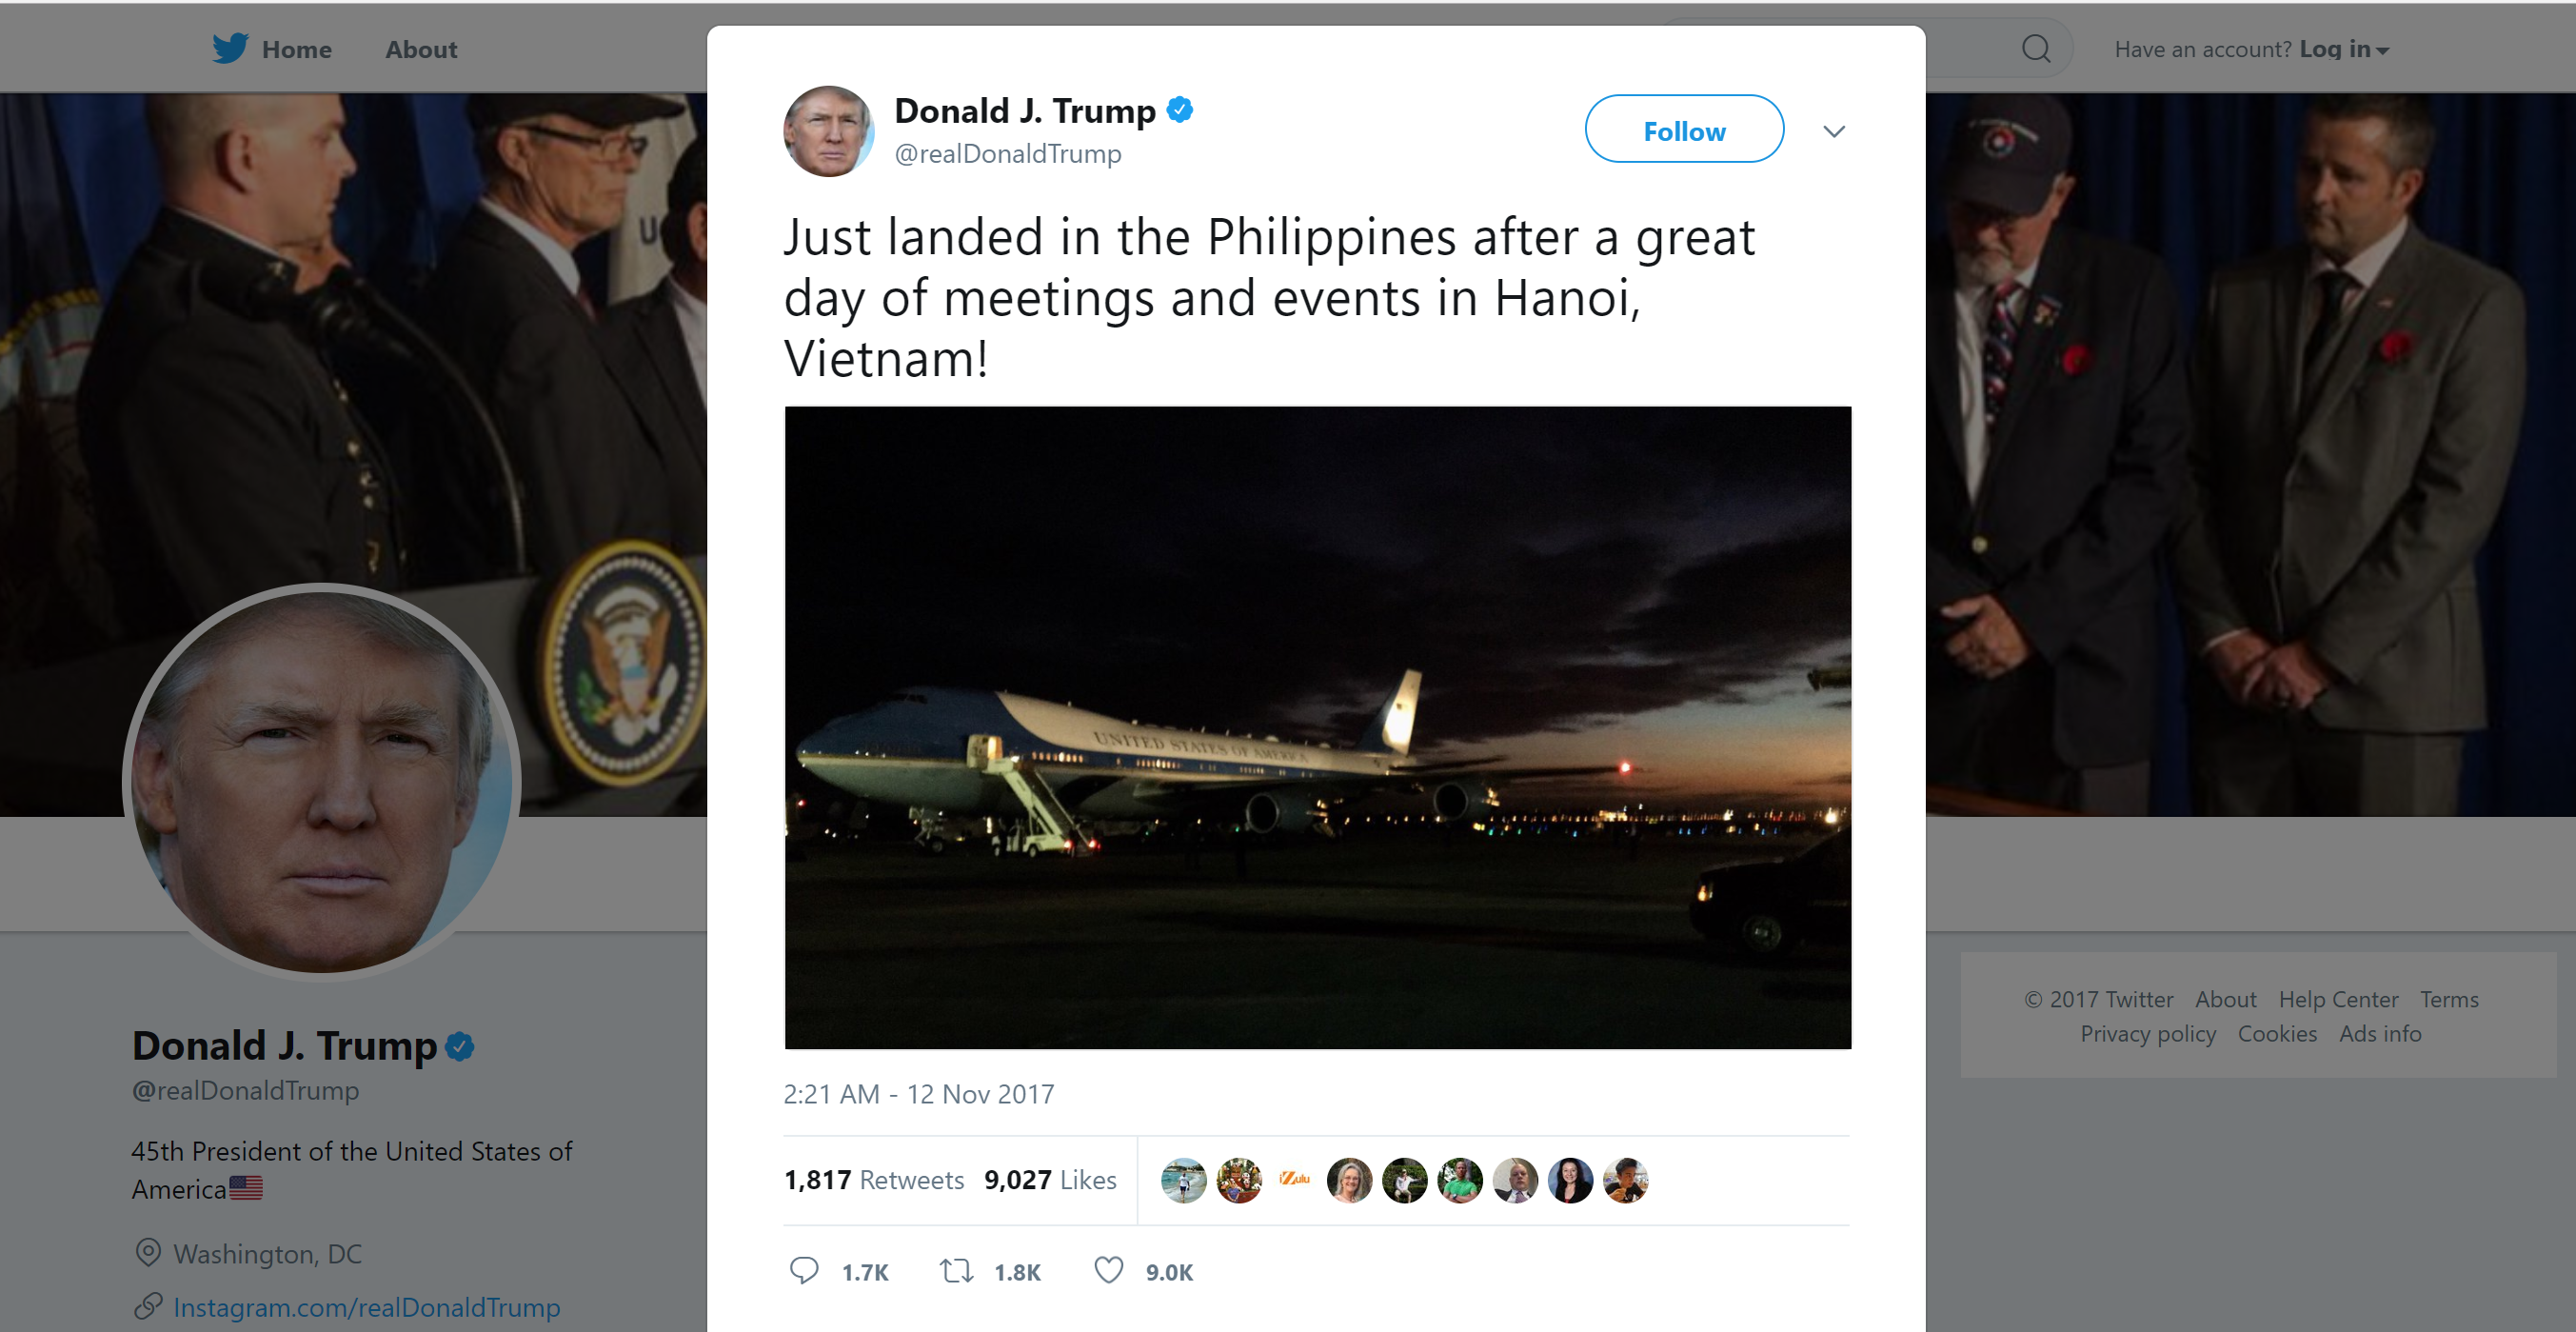Click Trump's small avatar in the tweet header
This screenshot has width=2576, height=1332.
point(828,131)
